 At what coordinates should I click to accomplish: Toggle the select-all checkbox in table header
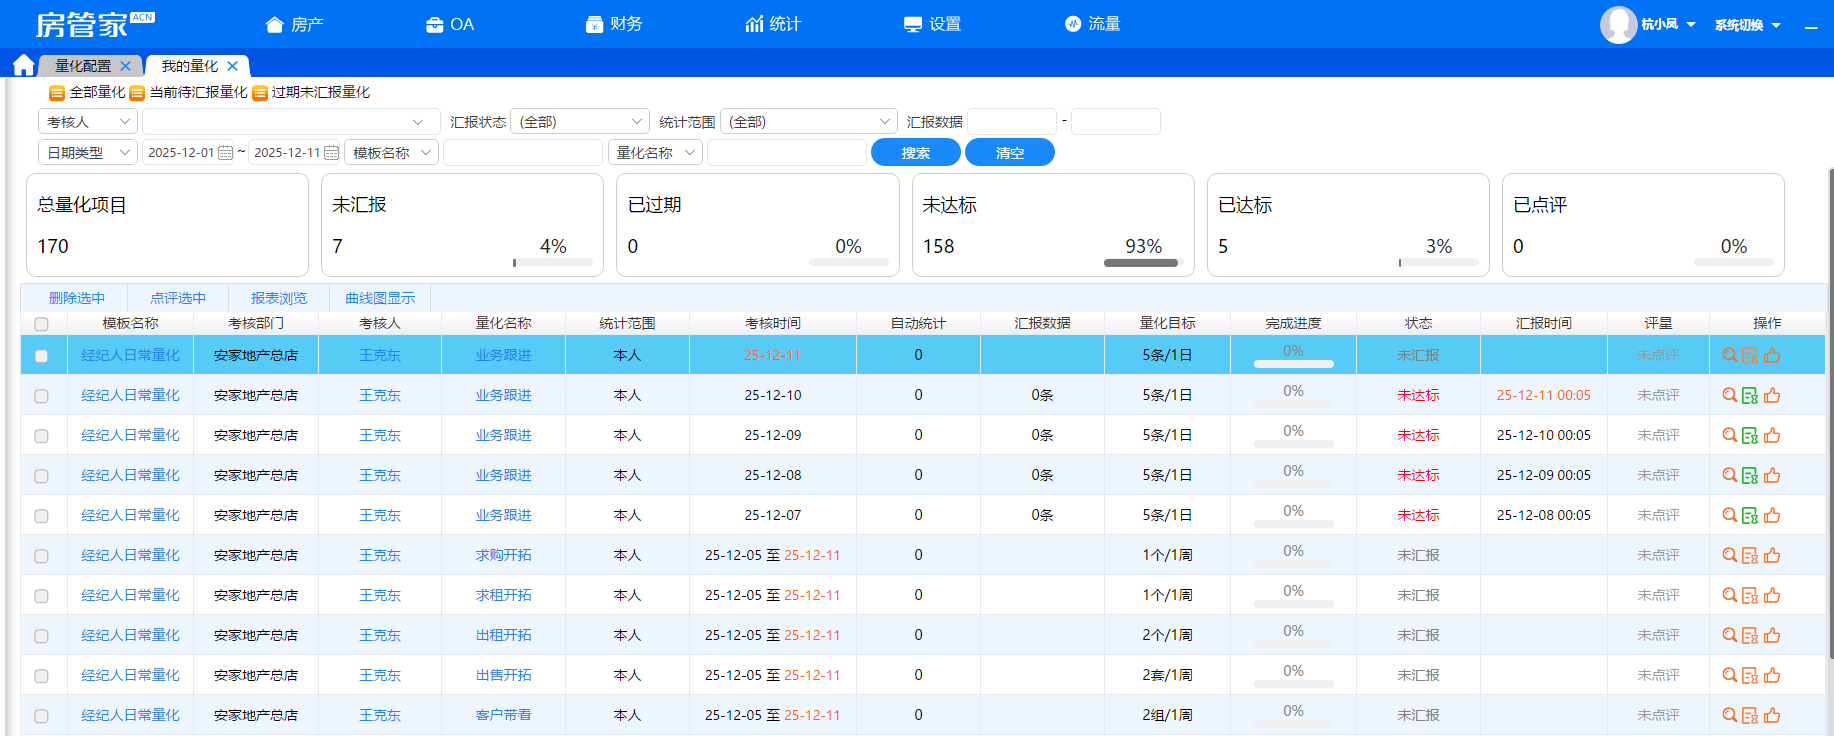click(x=41, y=324)
